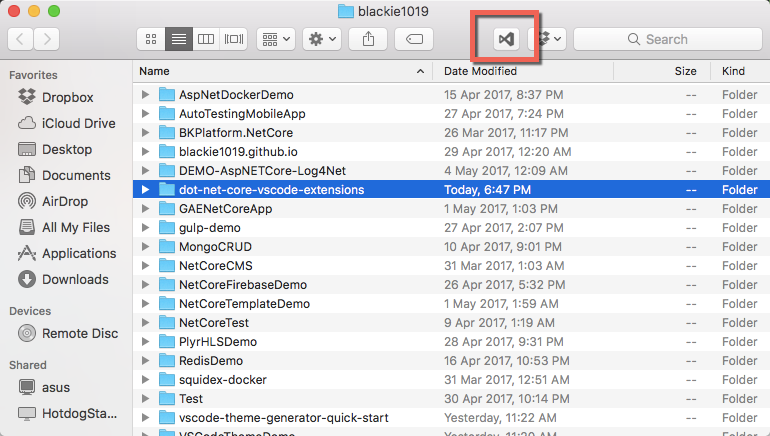Screen dimensions: 770x436
Task: Switch to column view
Action: click(x=206, y=39)
